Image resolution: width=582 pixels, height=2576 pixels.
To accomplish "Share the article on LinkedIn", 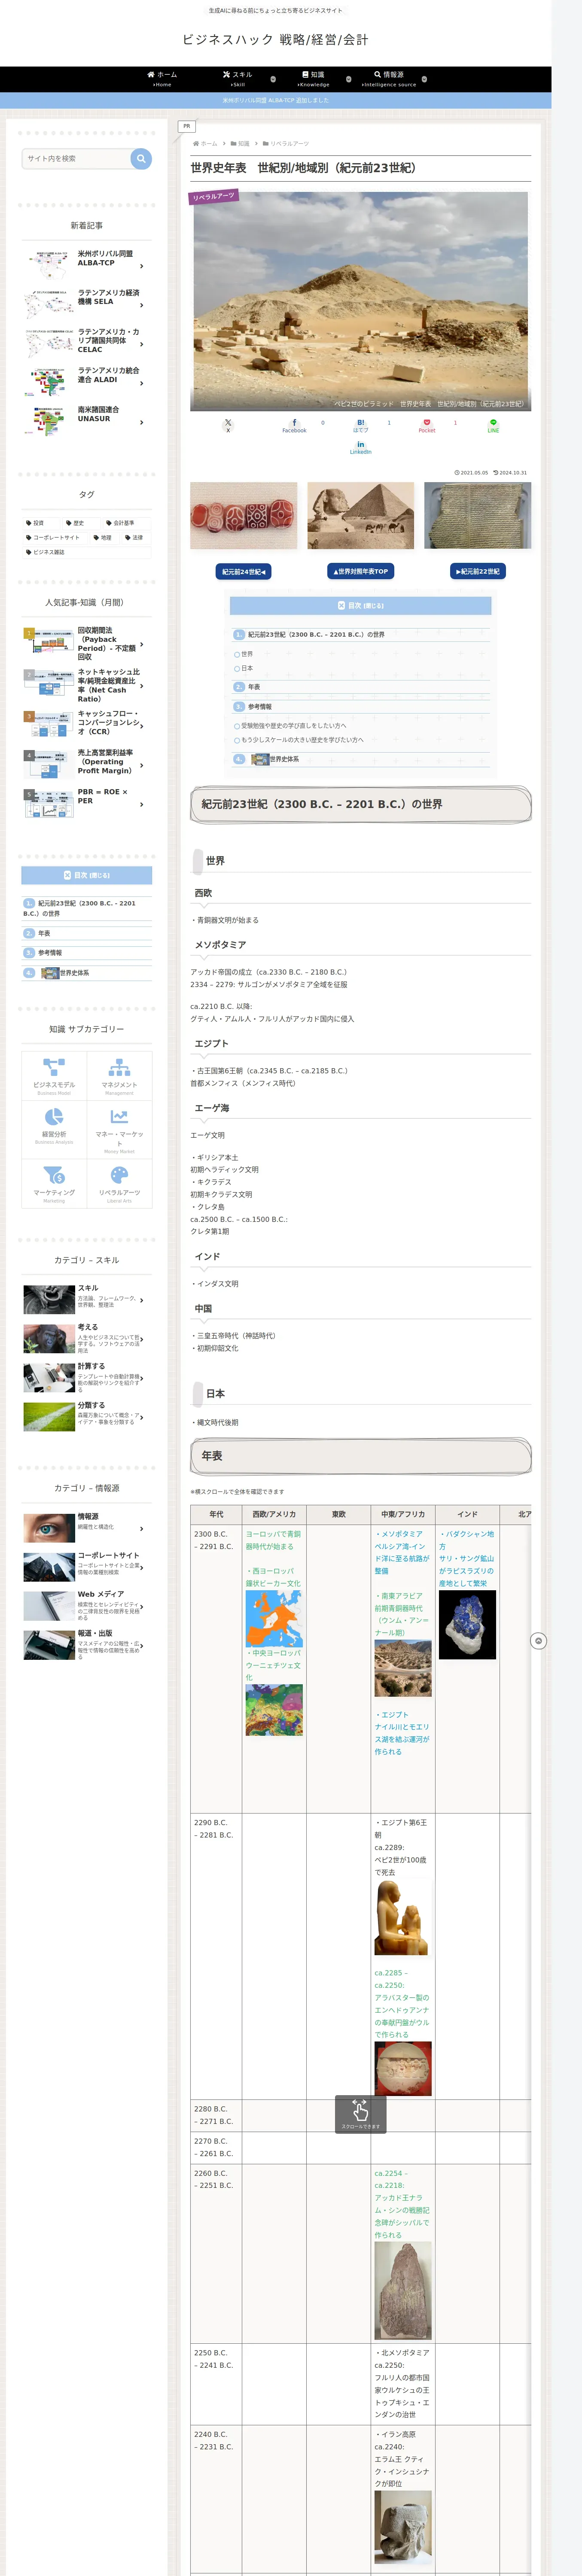I will click(360, 447).
